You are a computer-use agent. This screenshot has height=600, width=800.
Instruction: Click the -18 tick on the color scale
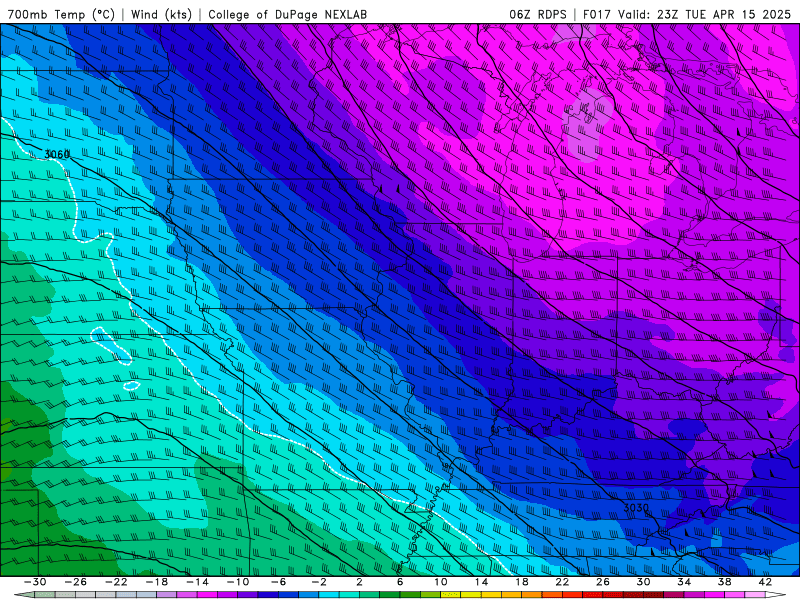pyautogui.click(x=157, y=582)
